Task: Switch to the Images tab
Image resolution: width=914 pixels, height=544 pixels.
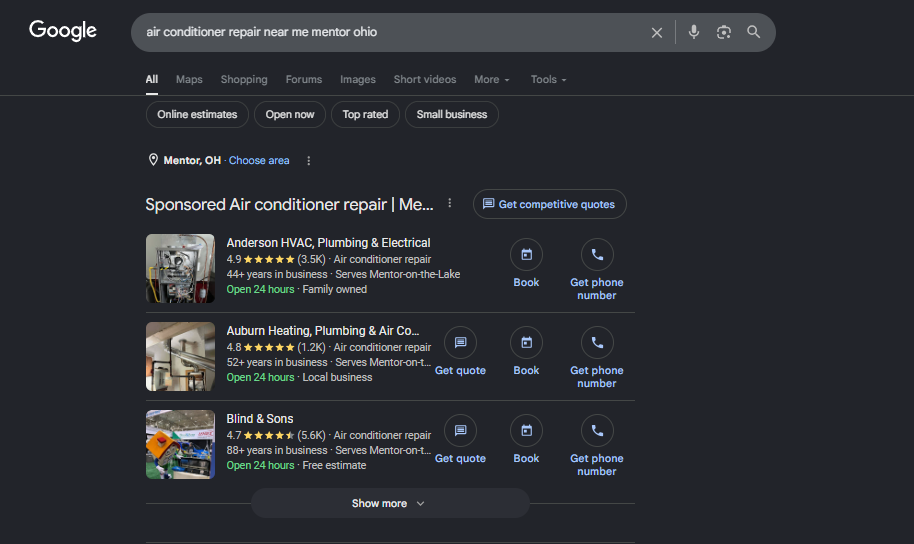Action: (357, 79)
